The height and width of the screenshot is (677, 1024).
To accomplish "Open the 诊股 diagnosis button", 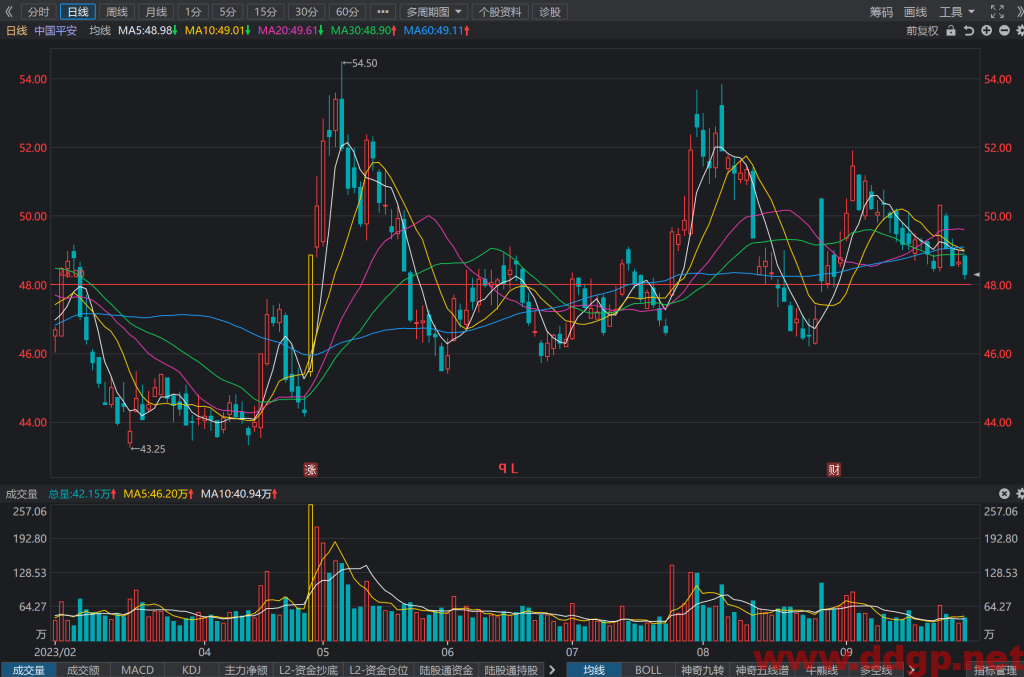I will pyautogui.click(x=550, y=12).
